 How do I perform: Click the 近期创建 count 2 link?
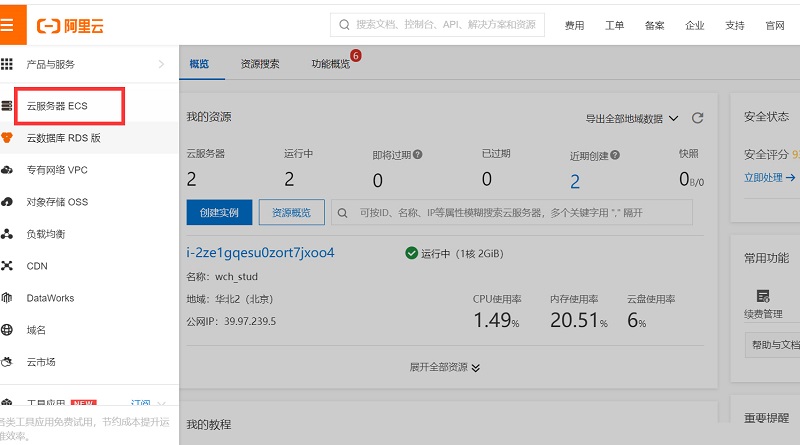point(575,181)
